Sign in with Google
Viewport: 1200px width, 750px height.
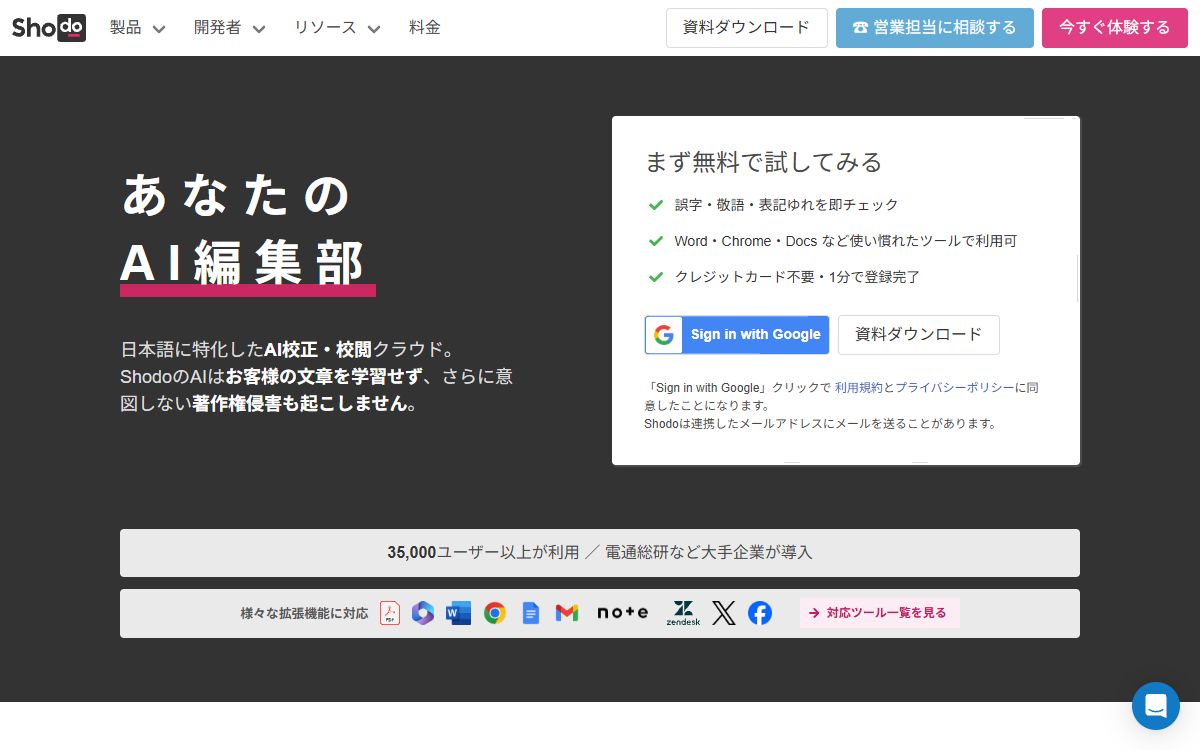[x=737, y=335]
